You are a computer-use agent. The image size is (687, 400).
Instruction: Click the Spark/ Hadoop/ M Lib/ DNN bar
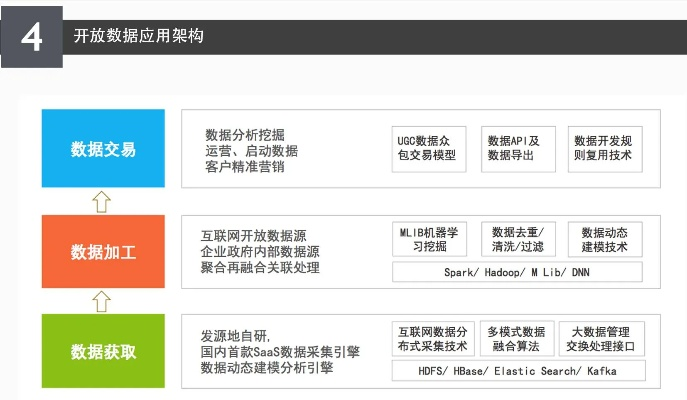(x=517, y=272)
